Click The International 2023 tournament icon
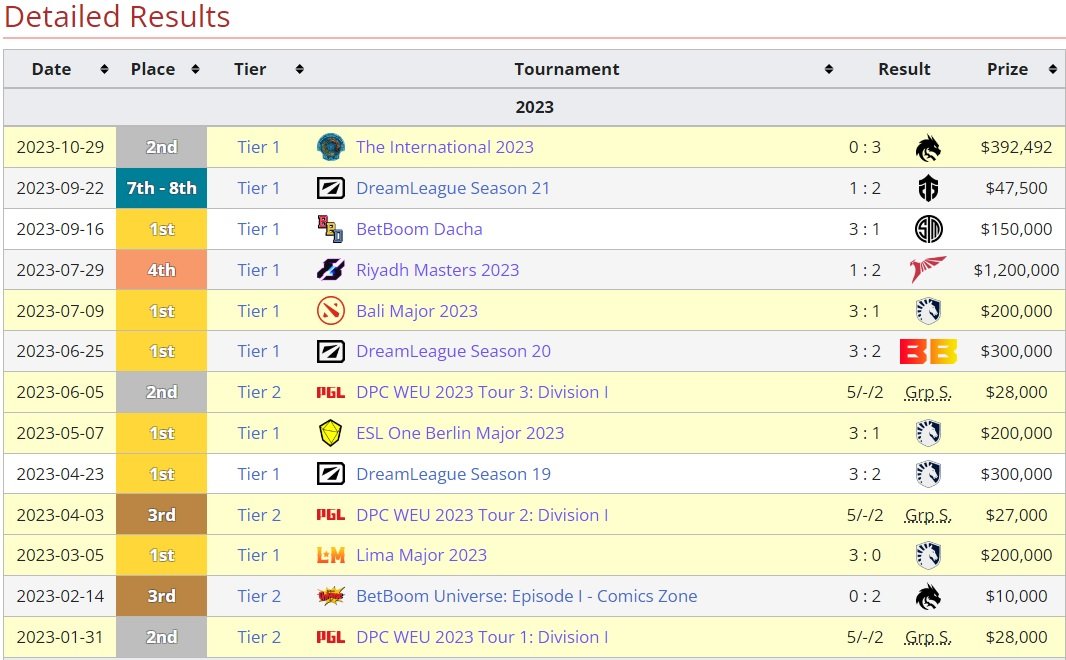Viewport: 1066px width, 660px height. pos(331,147)
